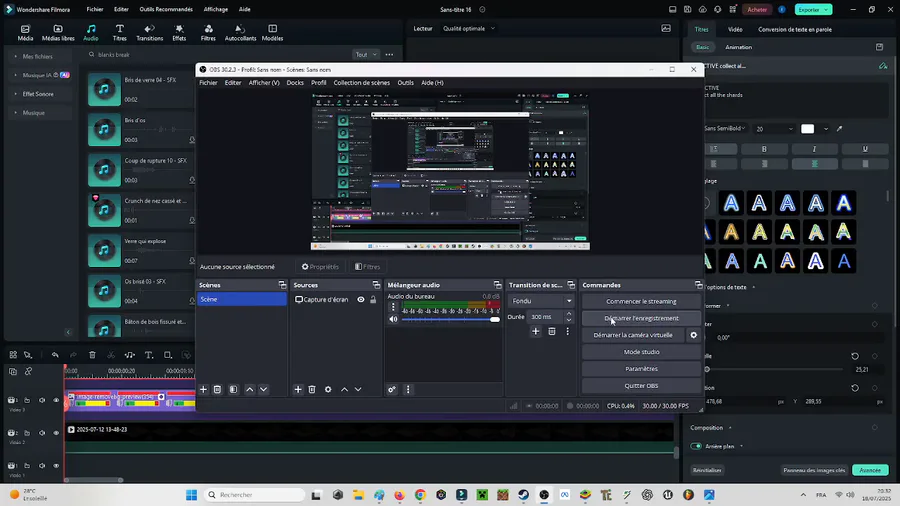The image size is (900, 506).
Task: Open the Exporter button dropdown arrow
Action: (x=826, y=10)
